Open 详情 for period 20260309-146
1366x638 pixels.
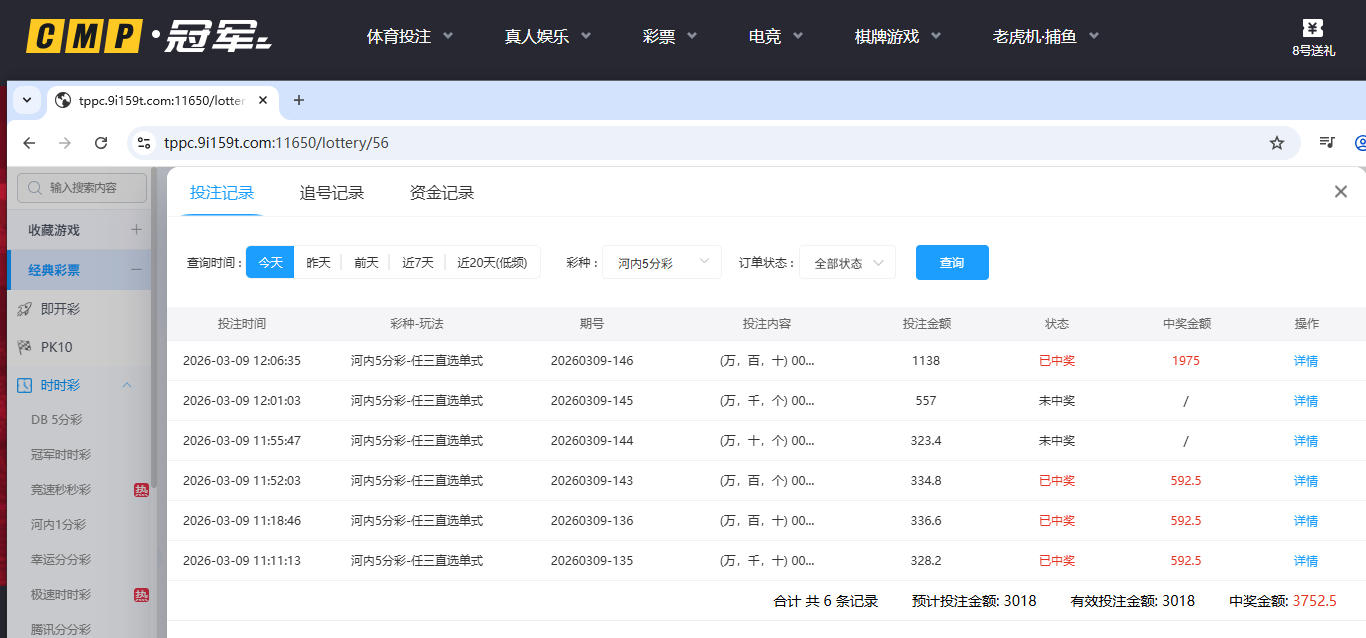click(1305, 361)
